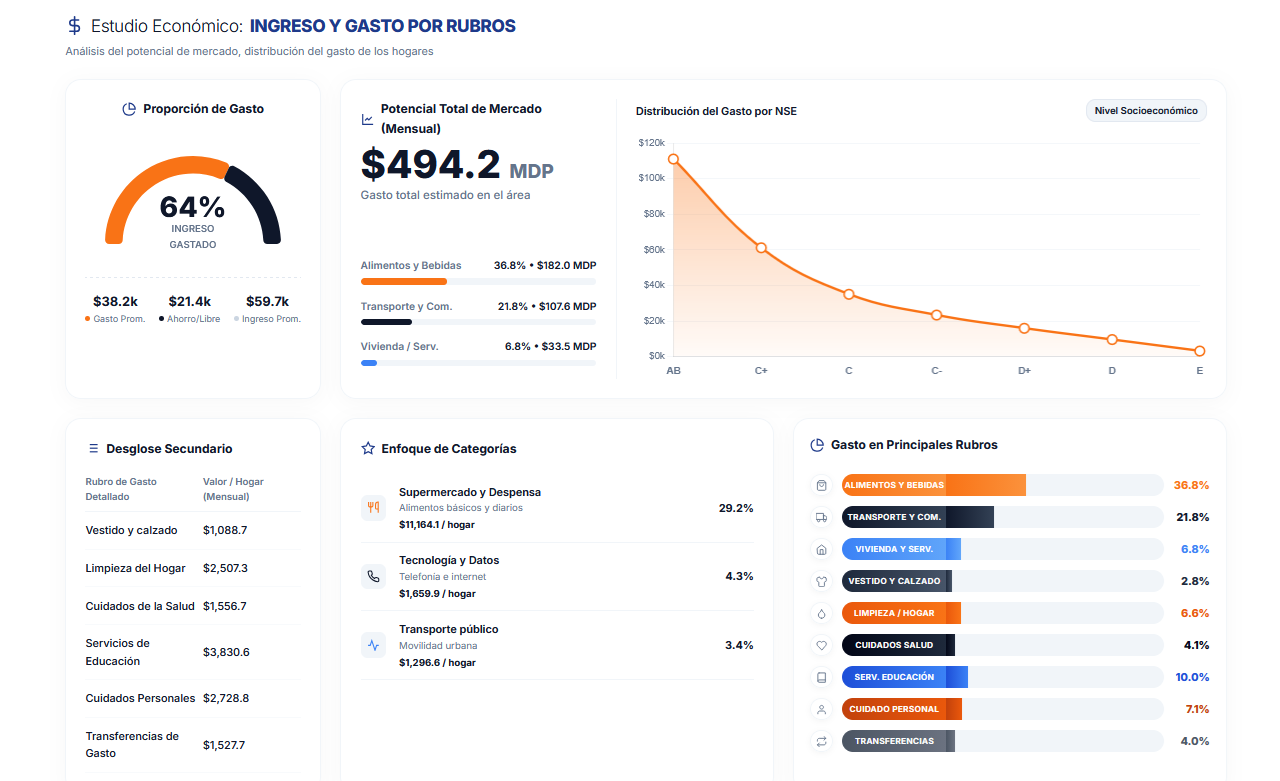Click the Alimentos y Bebidas orange bar

coord(934,485)
